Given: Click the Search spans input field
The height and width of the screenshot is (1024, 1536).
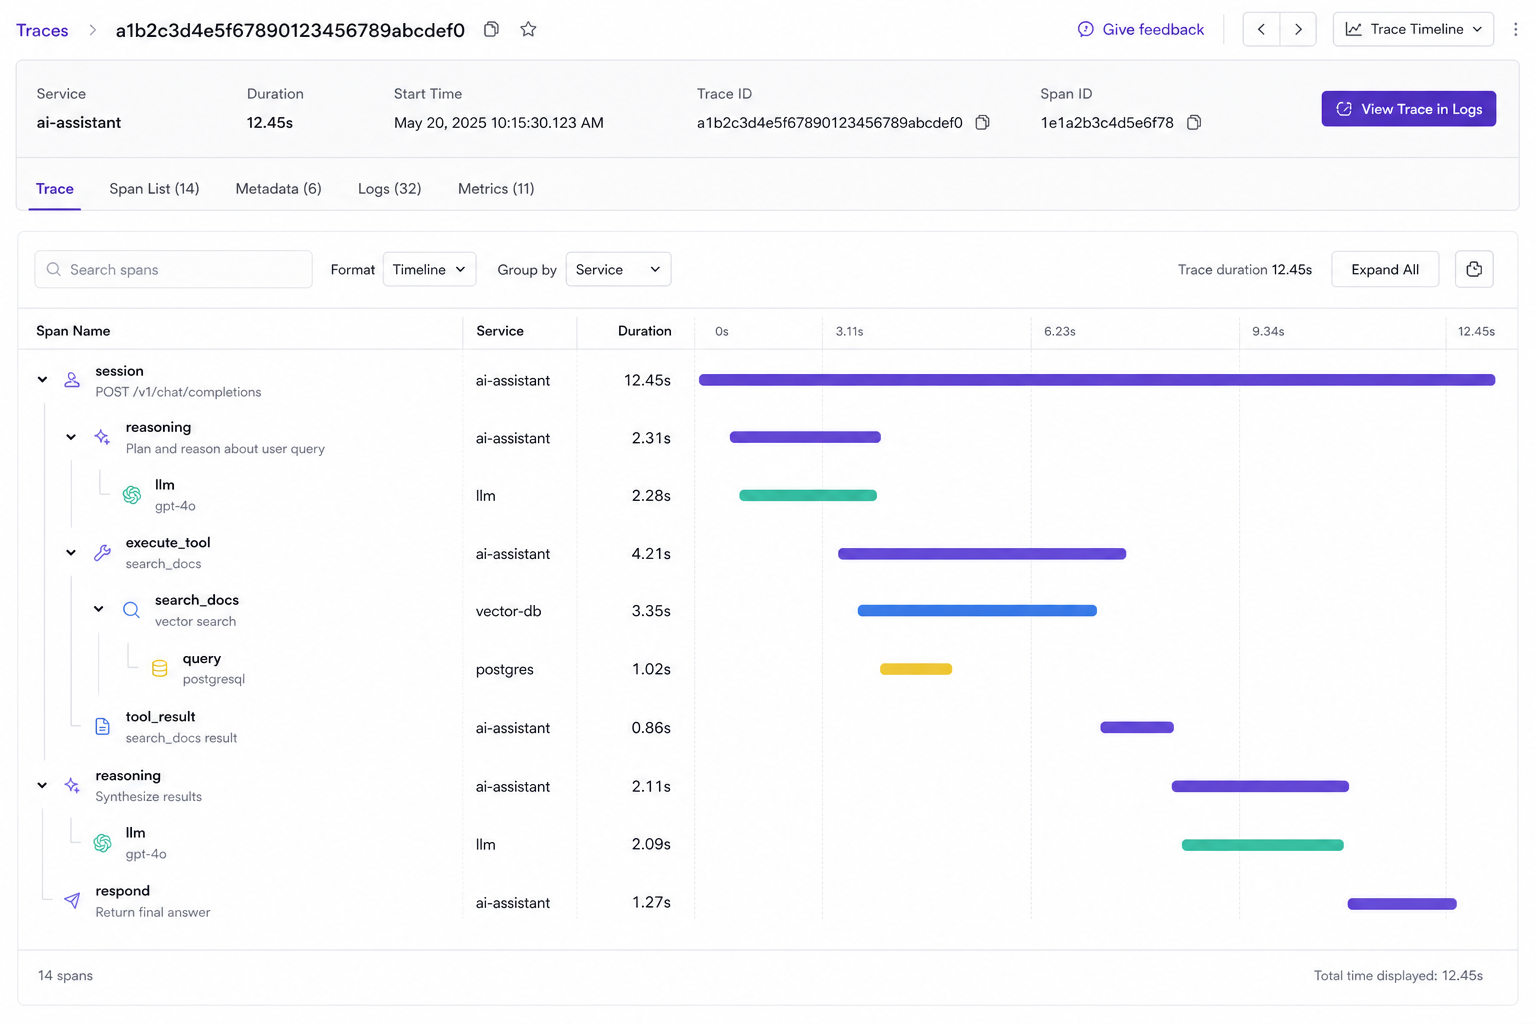Looking at the screenshot, I should click(x=174, y=269).
